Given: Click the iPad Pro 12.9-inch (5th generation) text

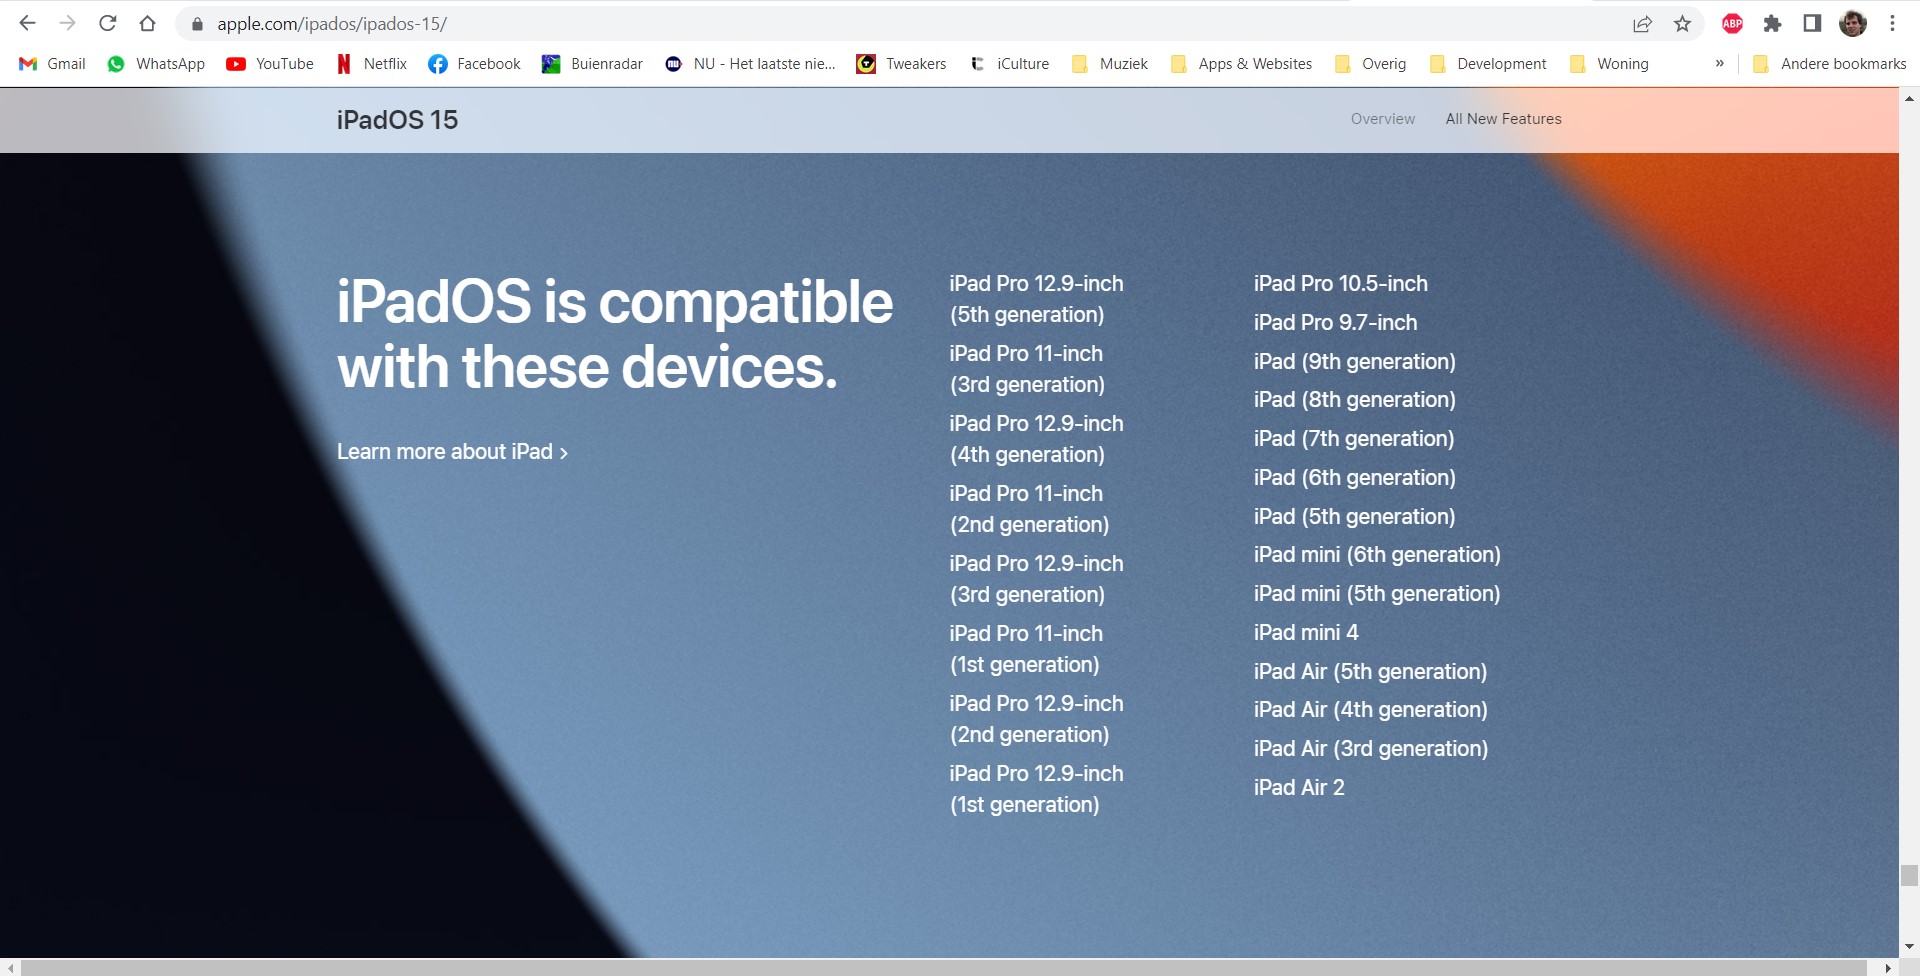Looking at the screenshot, I should pyautogui.click(x=1036, y=299).
